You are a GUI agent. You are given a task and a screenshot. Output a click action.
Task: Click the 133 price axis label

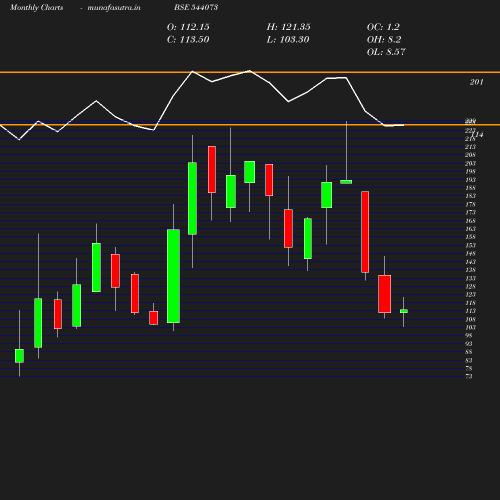click(x=471, y=278)
